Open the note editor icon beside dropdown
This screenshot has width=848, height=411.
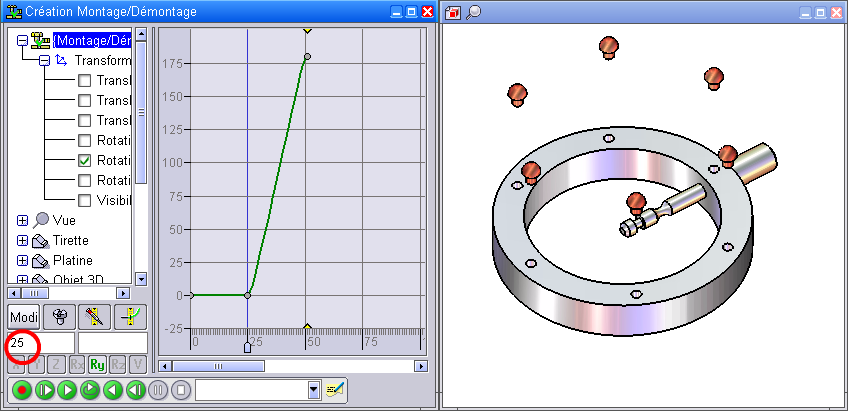pos(335,390)
